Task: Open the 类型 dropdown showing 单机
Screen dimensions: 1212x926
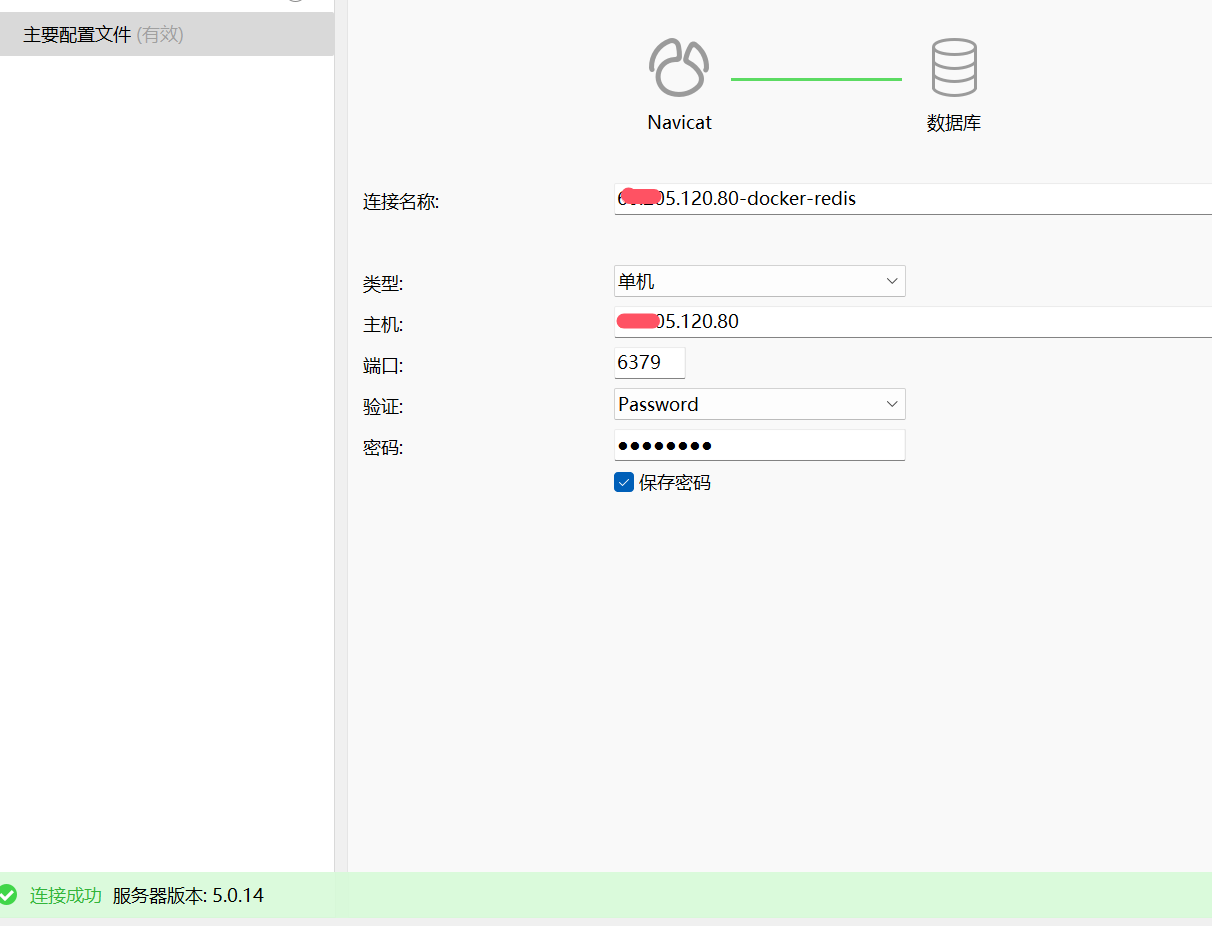Action: 760,281
